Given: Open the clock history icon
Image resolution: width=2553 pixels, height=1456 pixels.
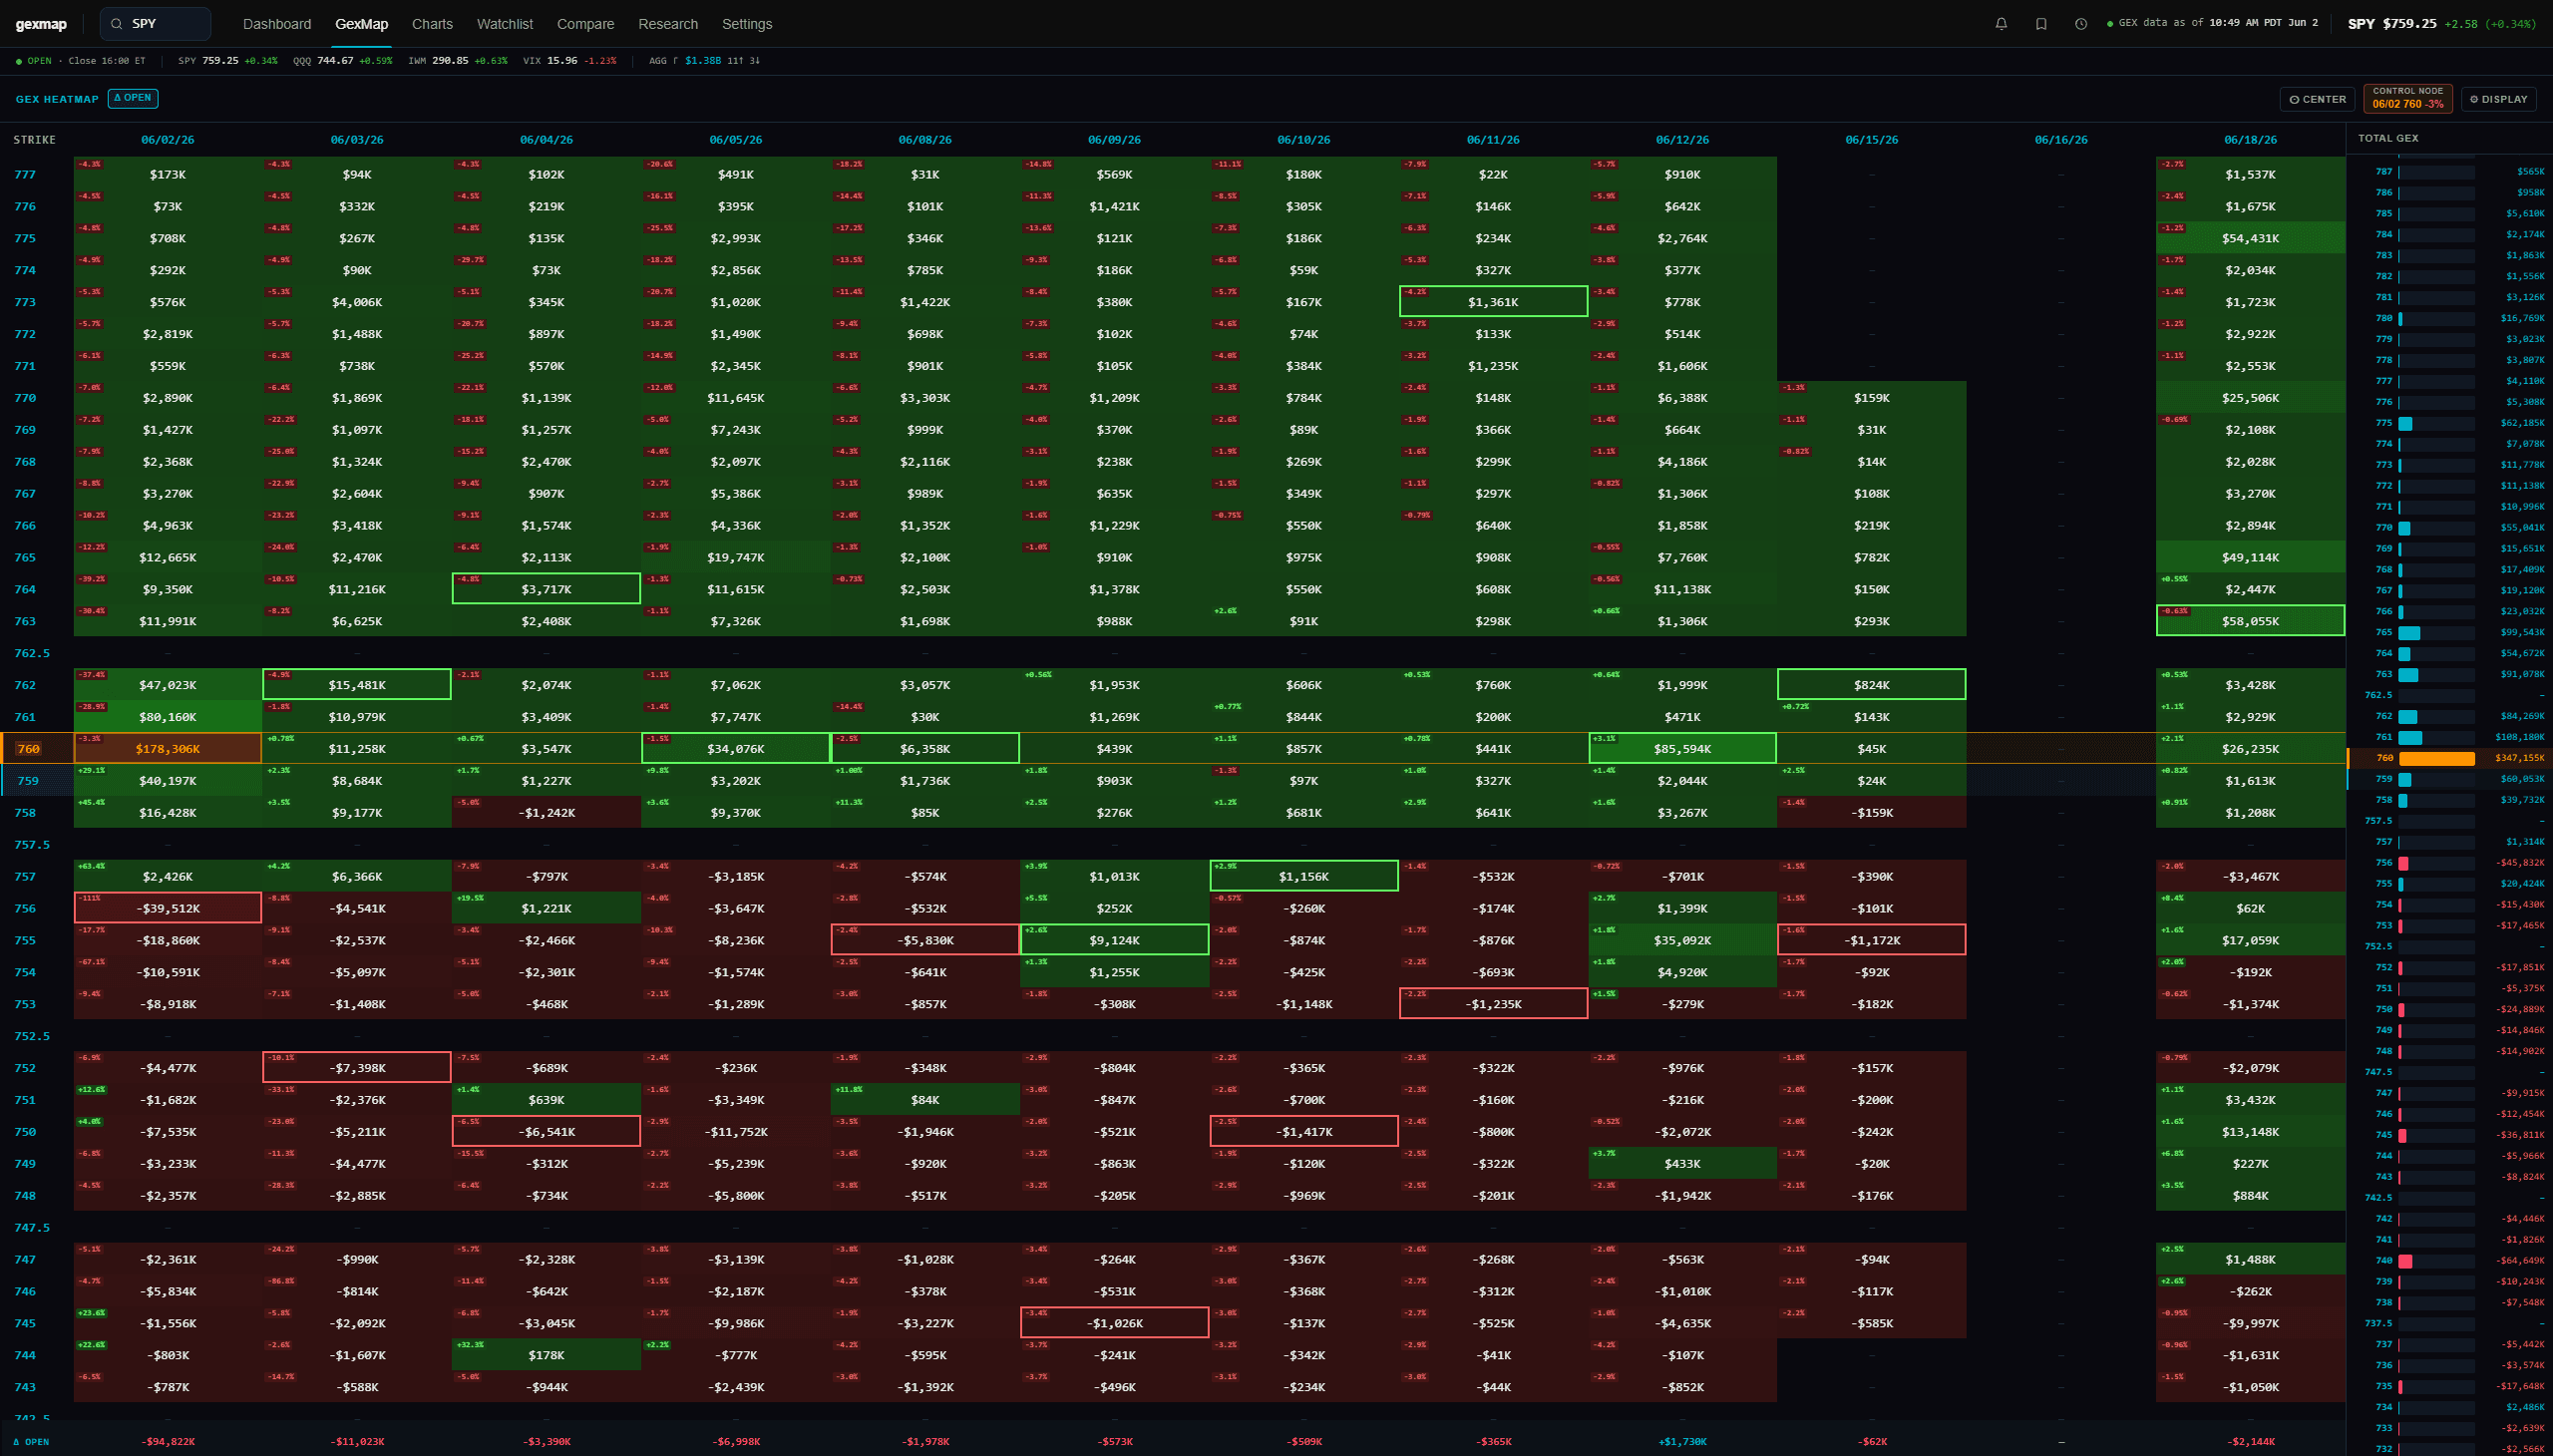Looking at the screenshot, I should point(2081,24).
